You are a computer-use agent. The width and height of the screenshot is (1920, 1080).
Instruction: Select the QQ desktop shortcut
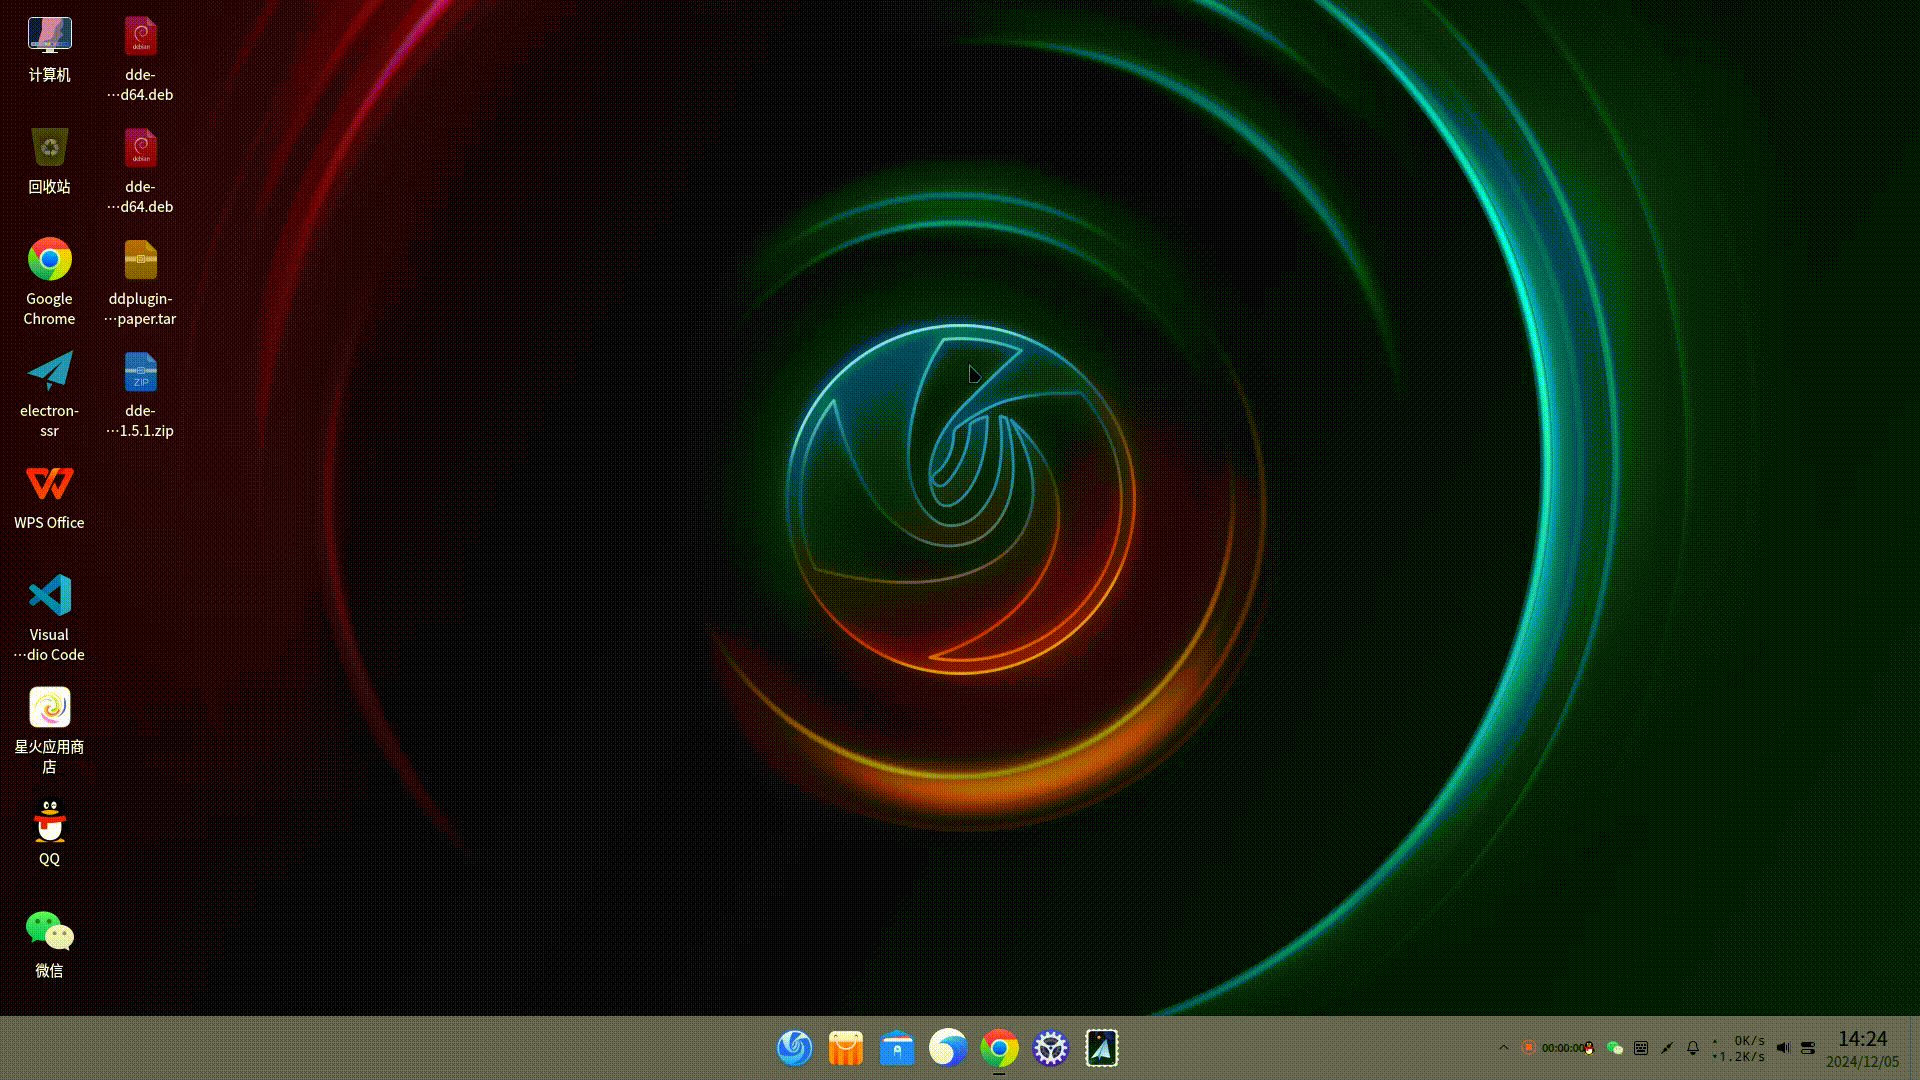49,834
